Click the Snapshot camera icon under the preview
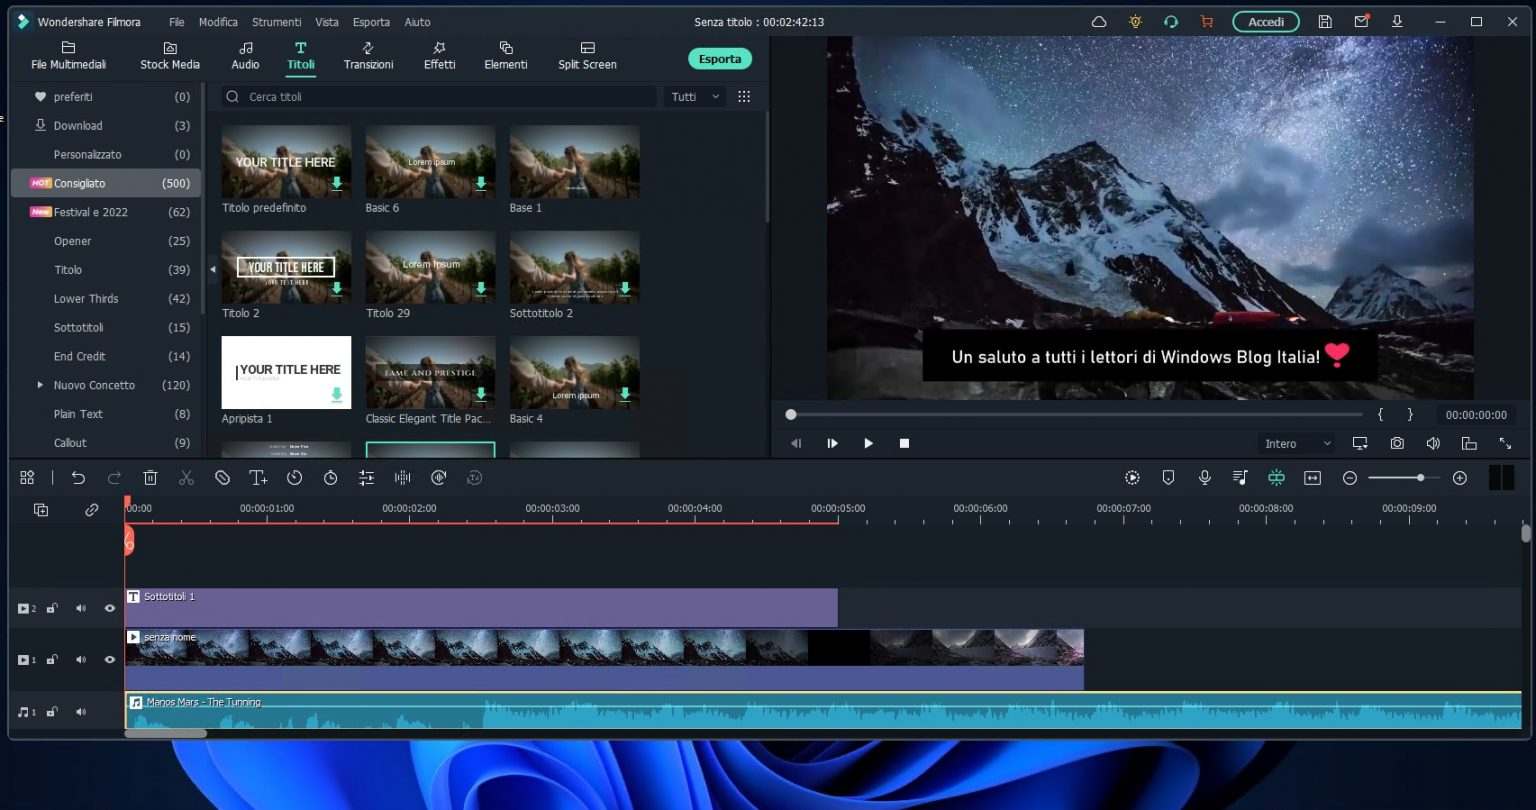The height and width of the screenshot is (810, 1536). click(x=1397, y=443)
